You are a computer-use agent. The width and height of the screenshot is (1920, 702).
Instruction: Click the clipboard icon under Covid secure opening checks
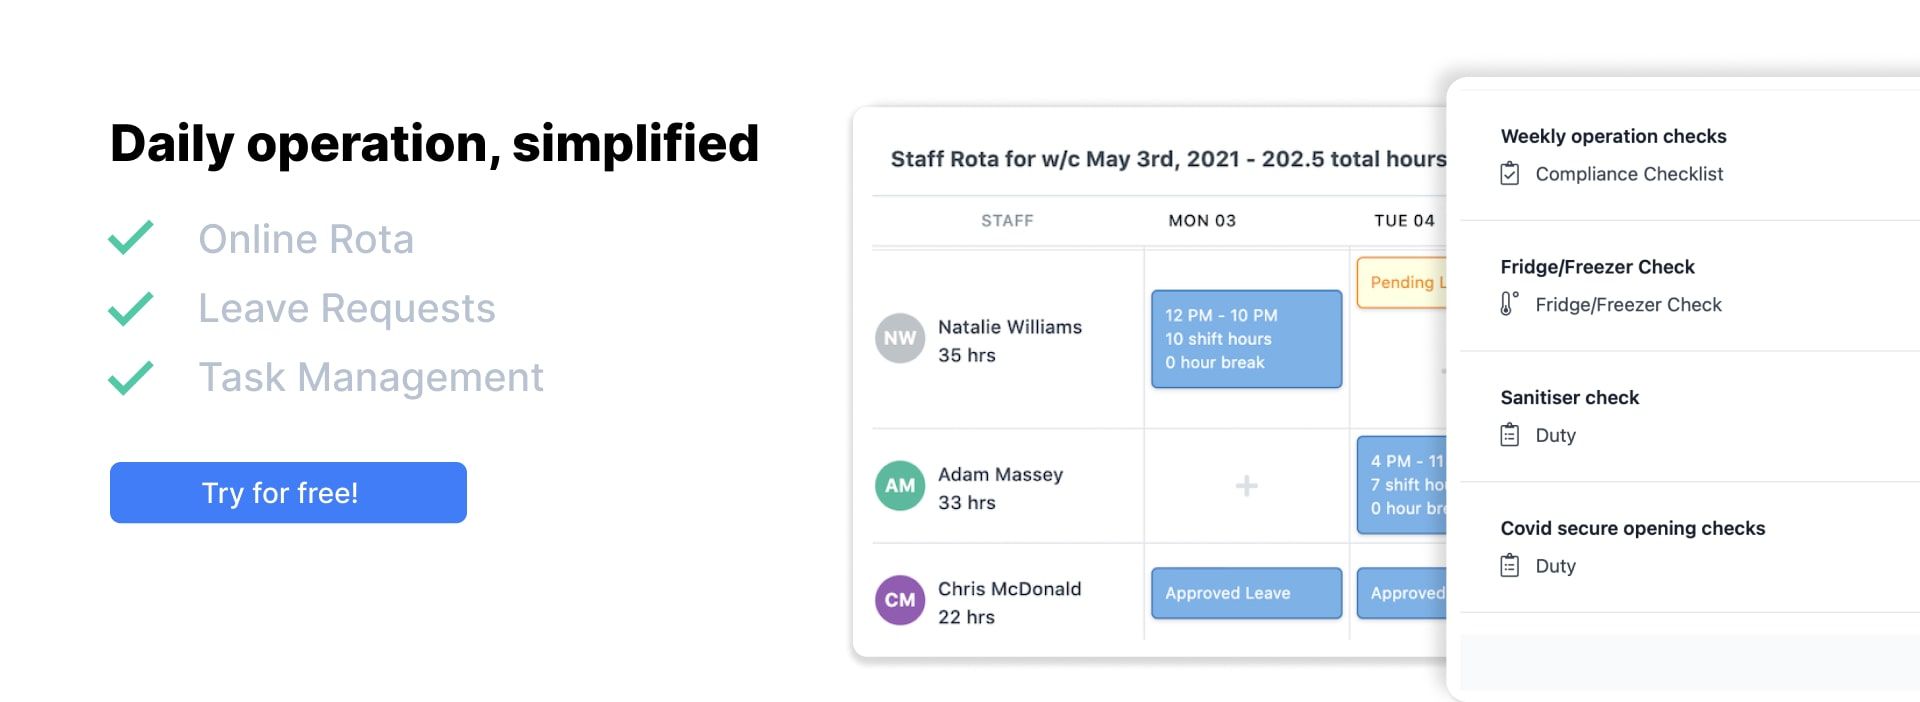1510,565
